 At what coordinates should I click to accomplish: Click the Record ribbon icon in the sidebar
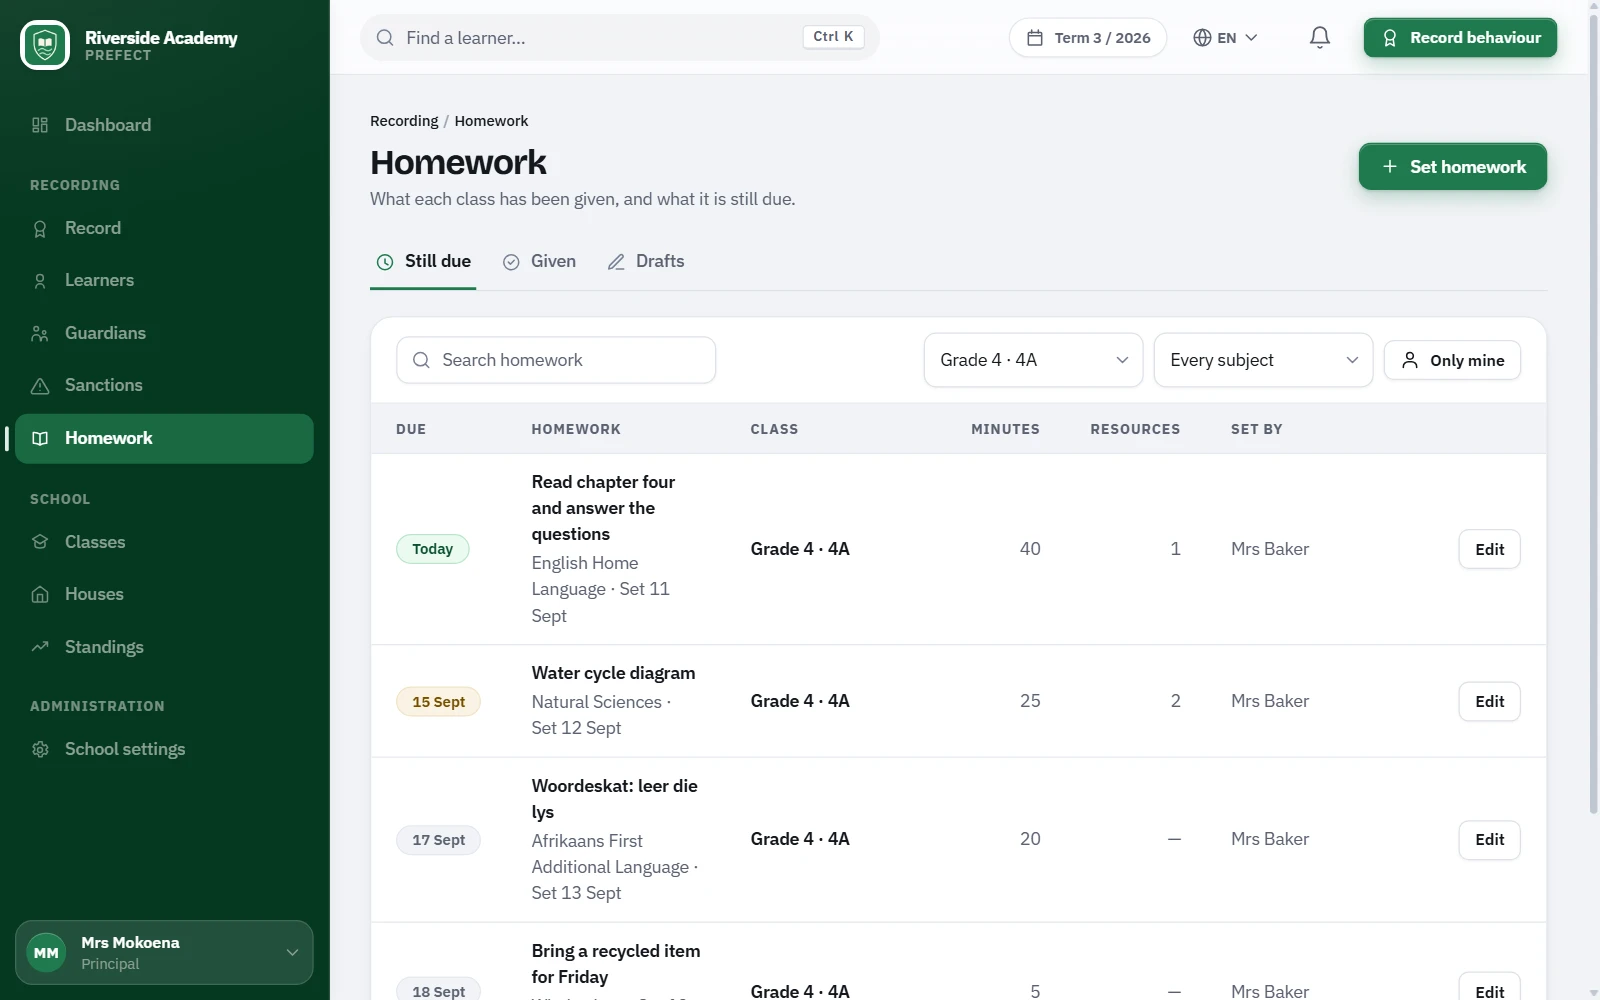[x=40, y=229]
